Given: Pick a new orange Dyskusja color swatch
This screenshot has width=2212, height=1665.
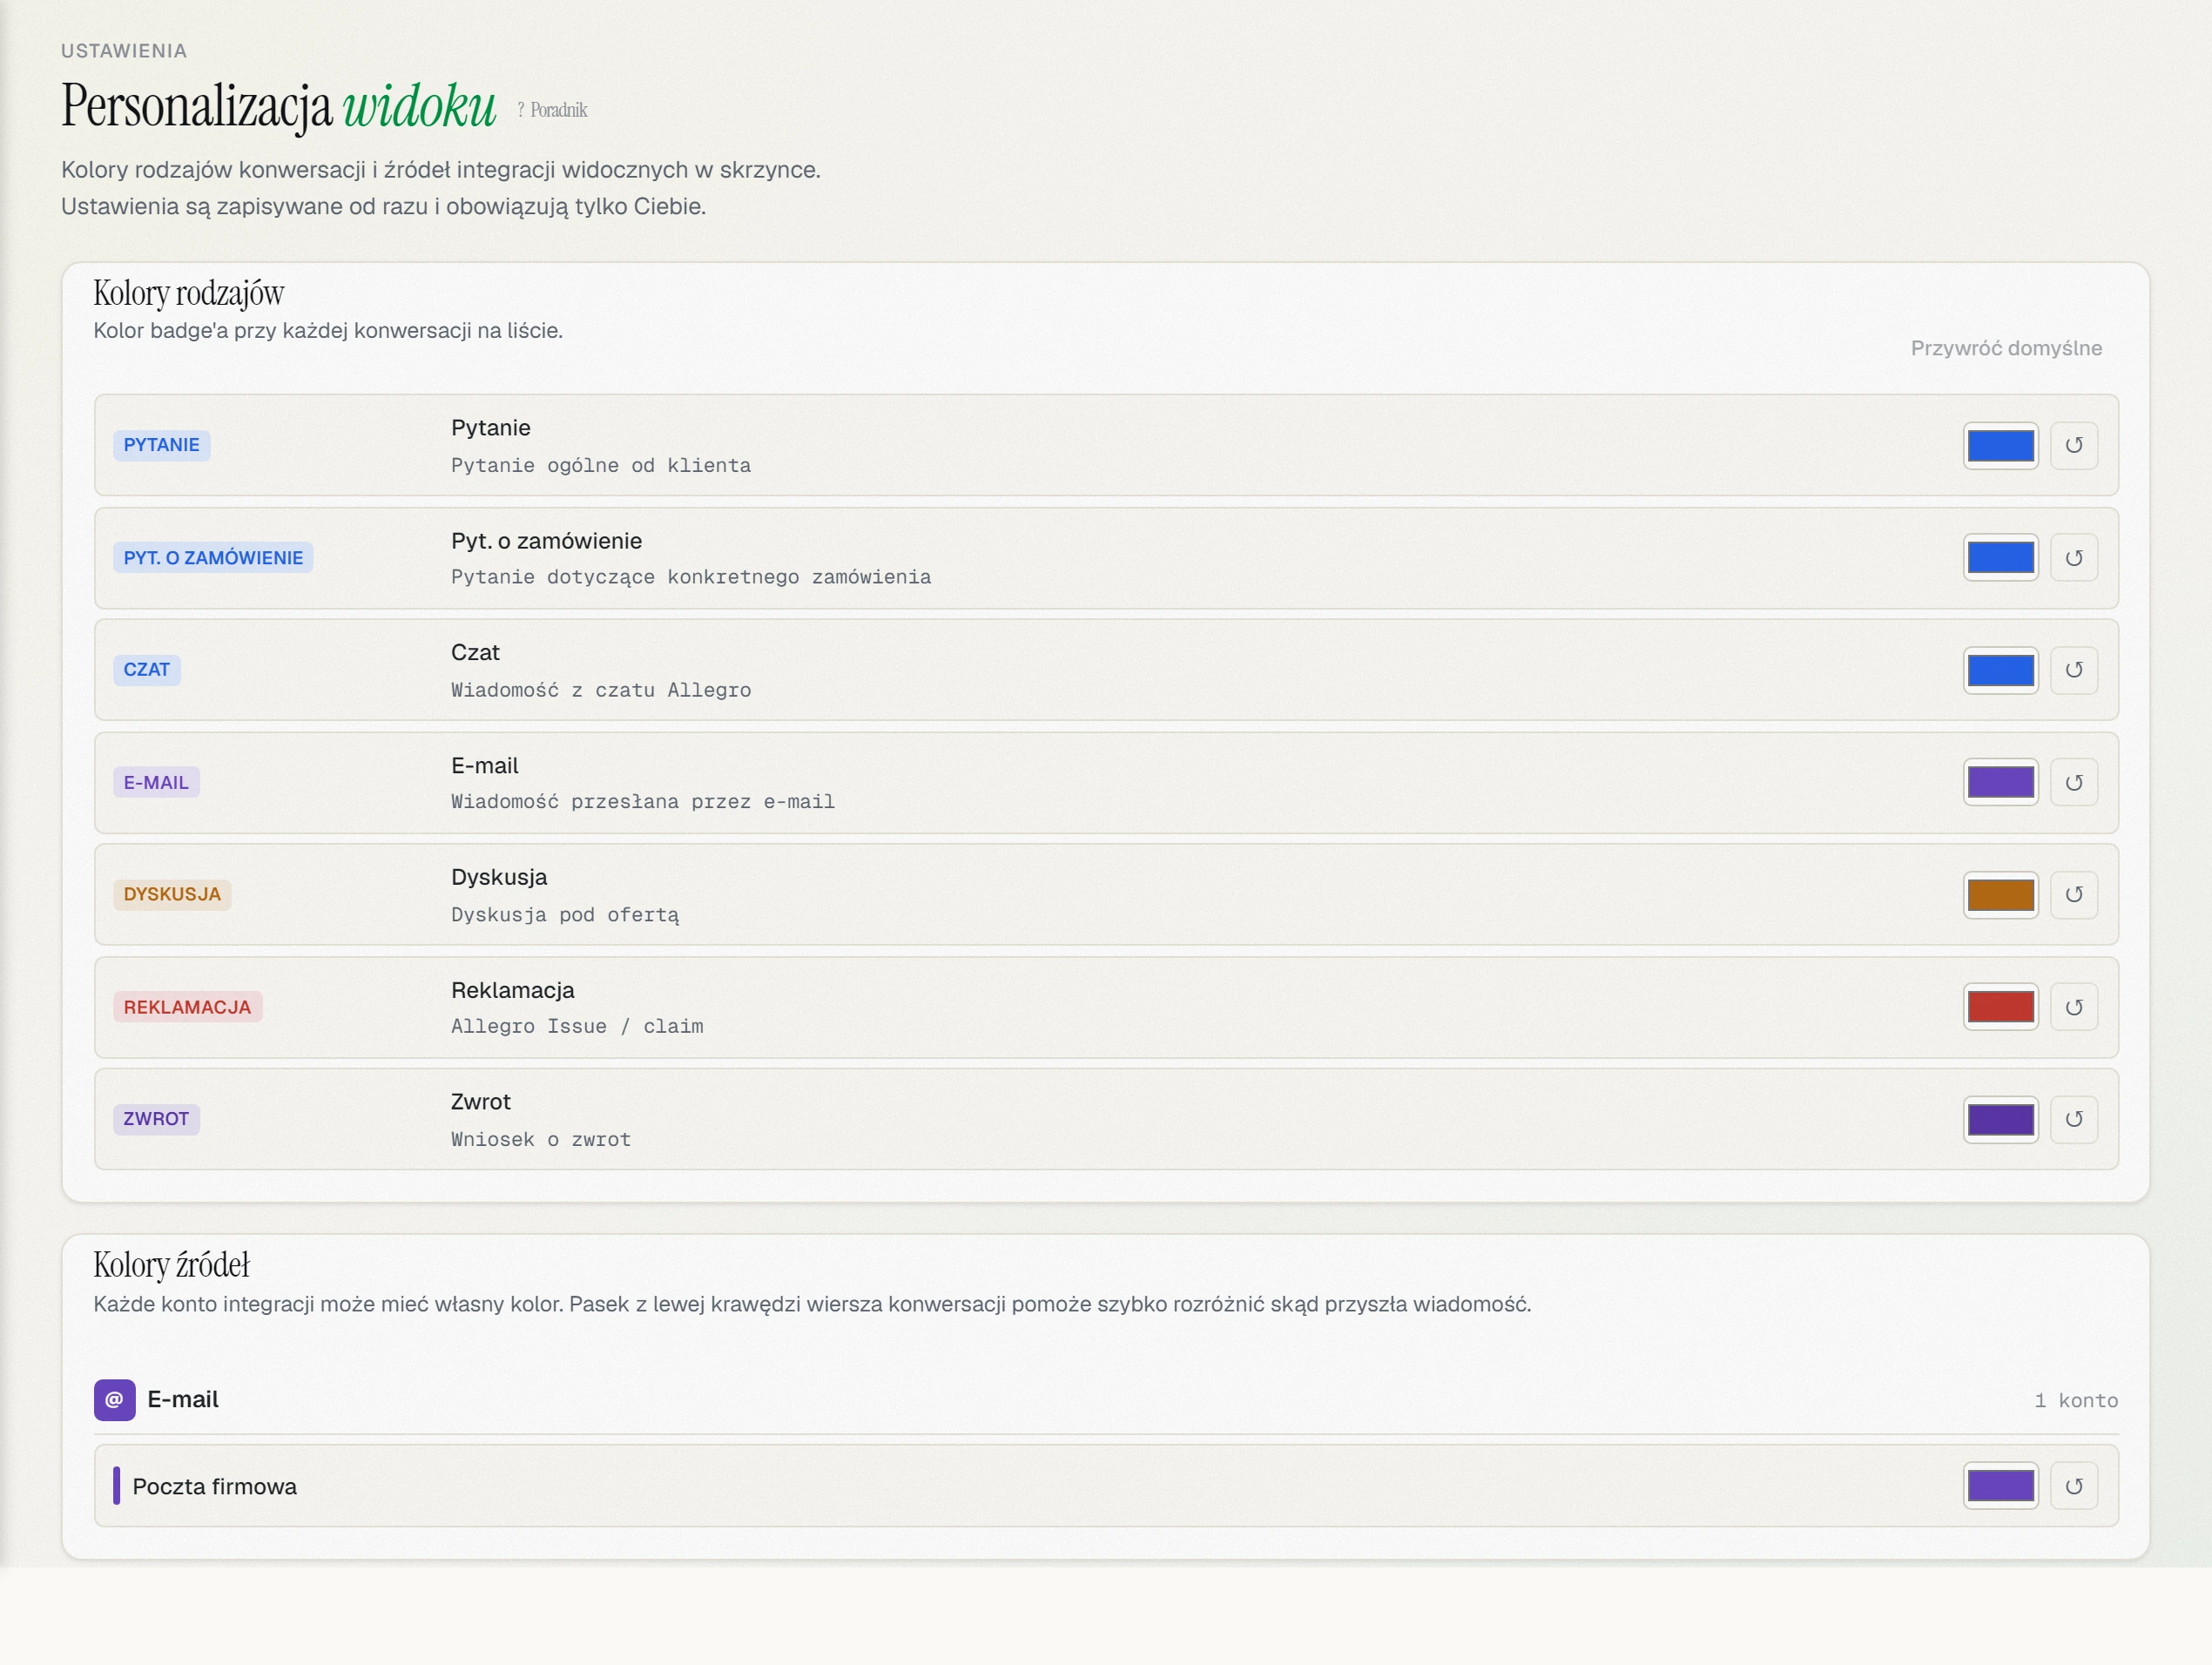Looking at the screenshot, I should click(2000, 895).
